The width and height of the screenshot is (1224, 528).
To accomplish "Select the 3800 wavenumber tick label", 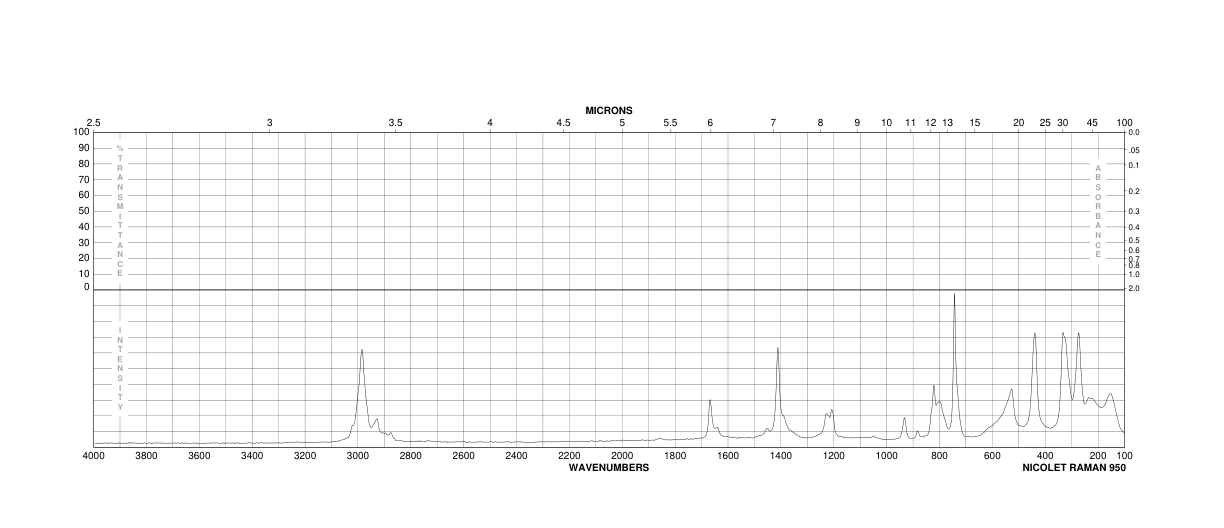I will click(x=146, y=456).
